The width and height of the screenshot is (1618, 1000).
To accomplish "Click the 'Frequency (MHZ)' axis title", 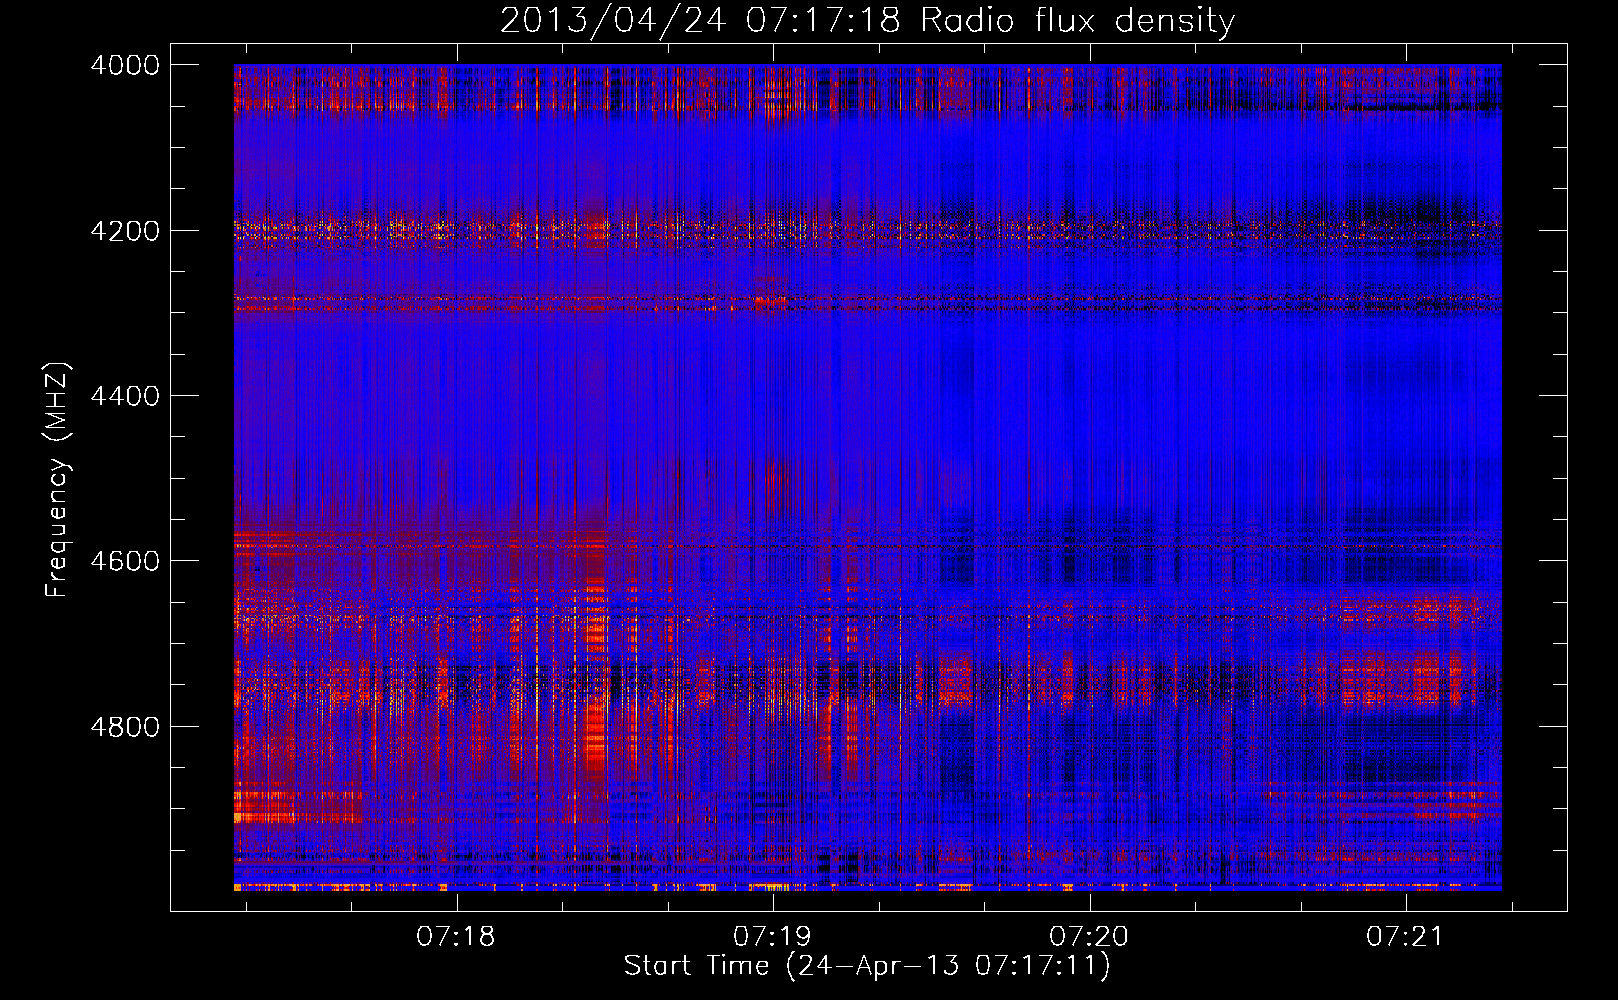I will point(58,479).
